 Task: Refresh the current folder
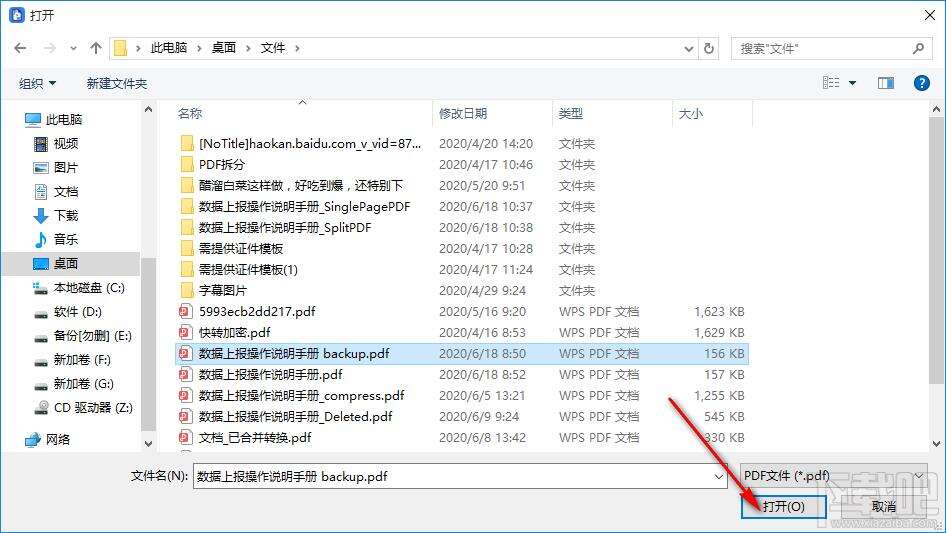(x=710, y=48)
